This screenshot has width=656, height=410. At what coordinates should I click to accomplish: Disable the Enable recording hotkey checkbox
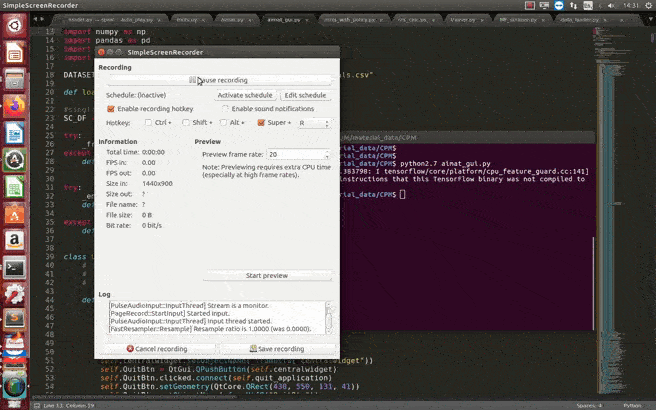111,108
